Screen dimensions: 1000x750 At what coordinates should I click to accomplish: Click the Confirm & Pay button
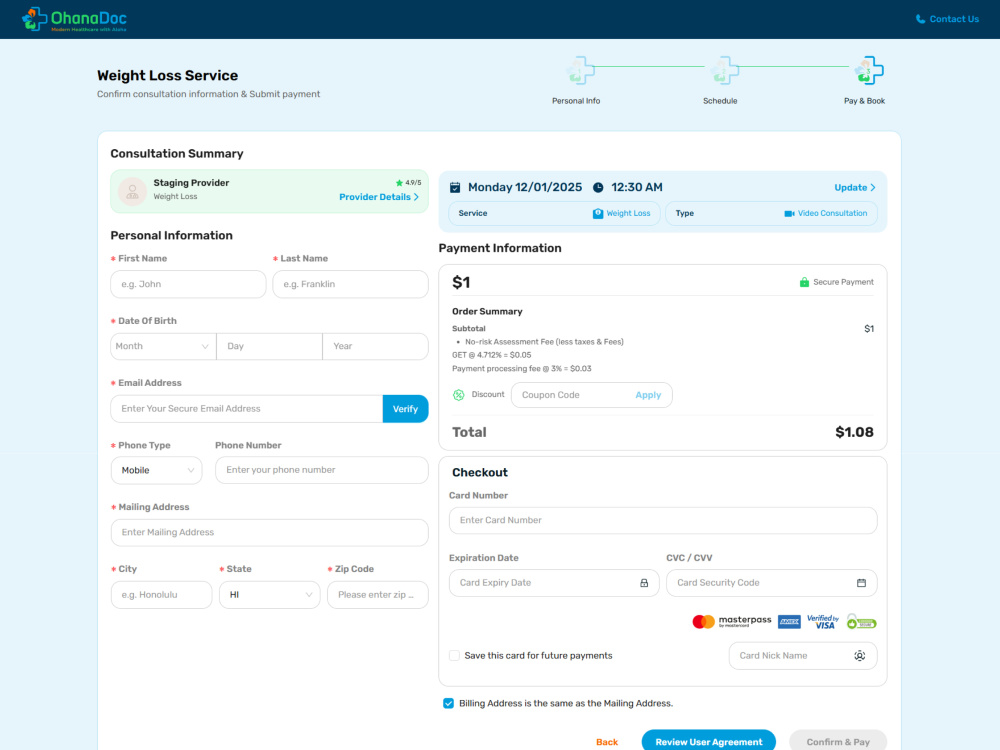tap(838, 741)
